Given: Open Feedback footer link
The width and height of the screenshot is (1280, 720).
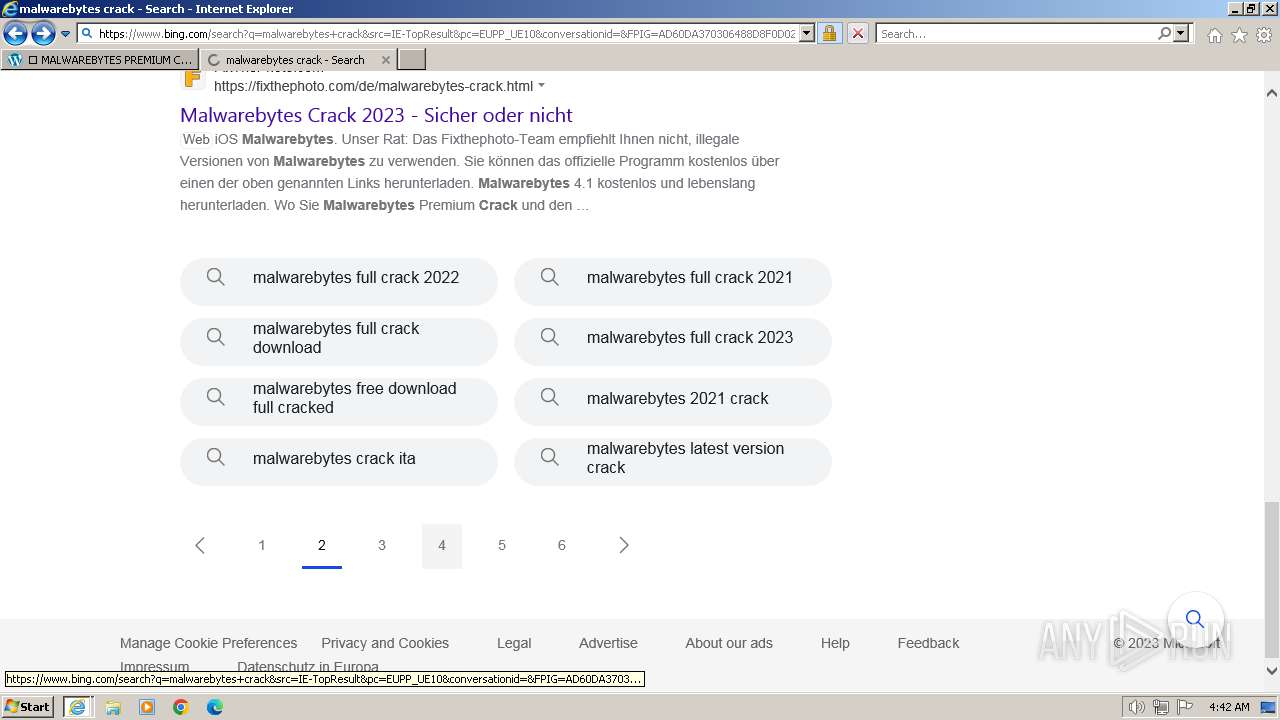Looking at the screenshot, I should (928, 643).
